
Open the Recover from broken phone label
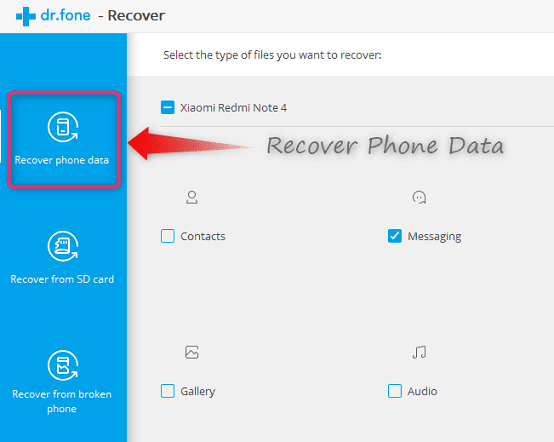coord(62,401)
